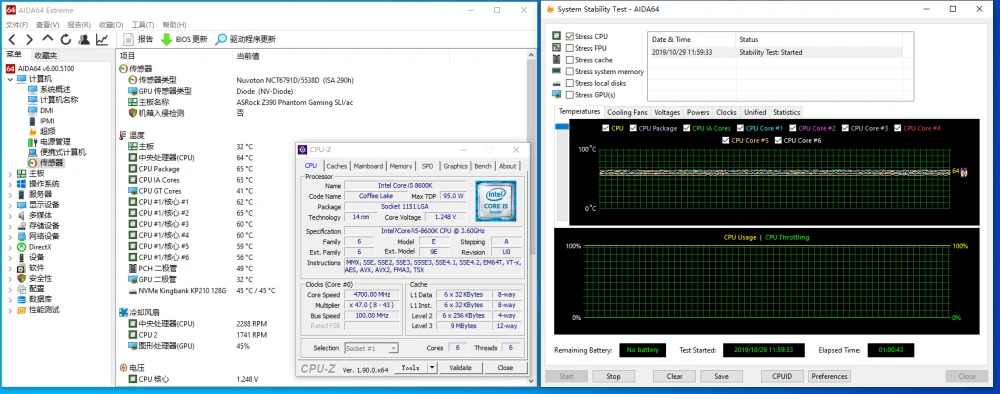Switch to the Statistics tab
This screenshot has height=394, width=1000.
point(786,112)
